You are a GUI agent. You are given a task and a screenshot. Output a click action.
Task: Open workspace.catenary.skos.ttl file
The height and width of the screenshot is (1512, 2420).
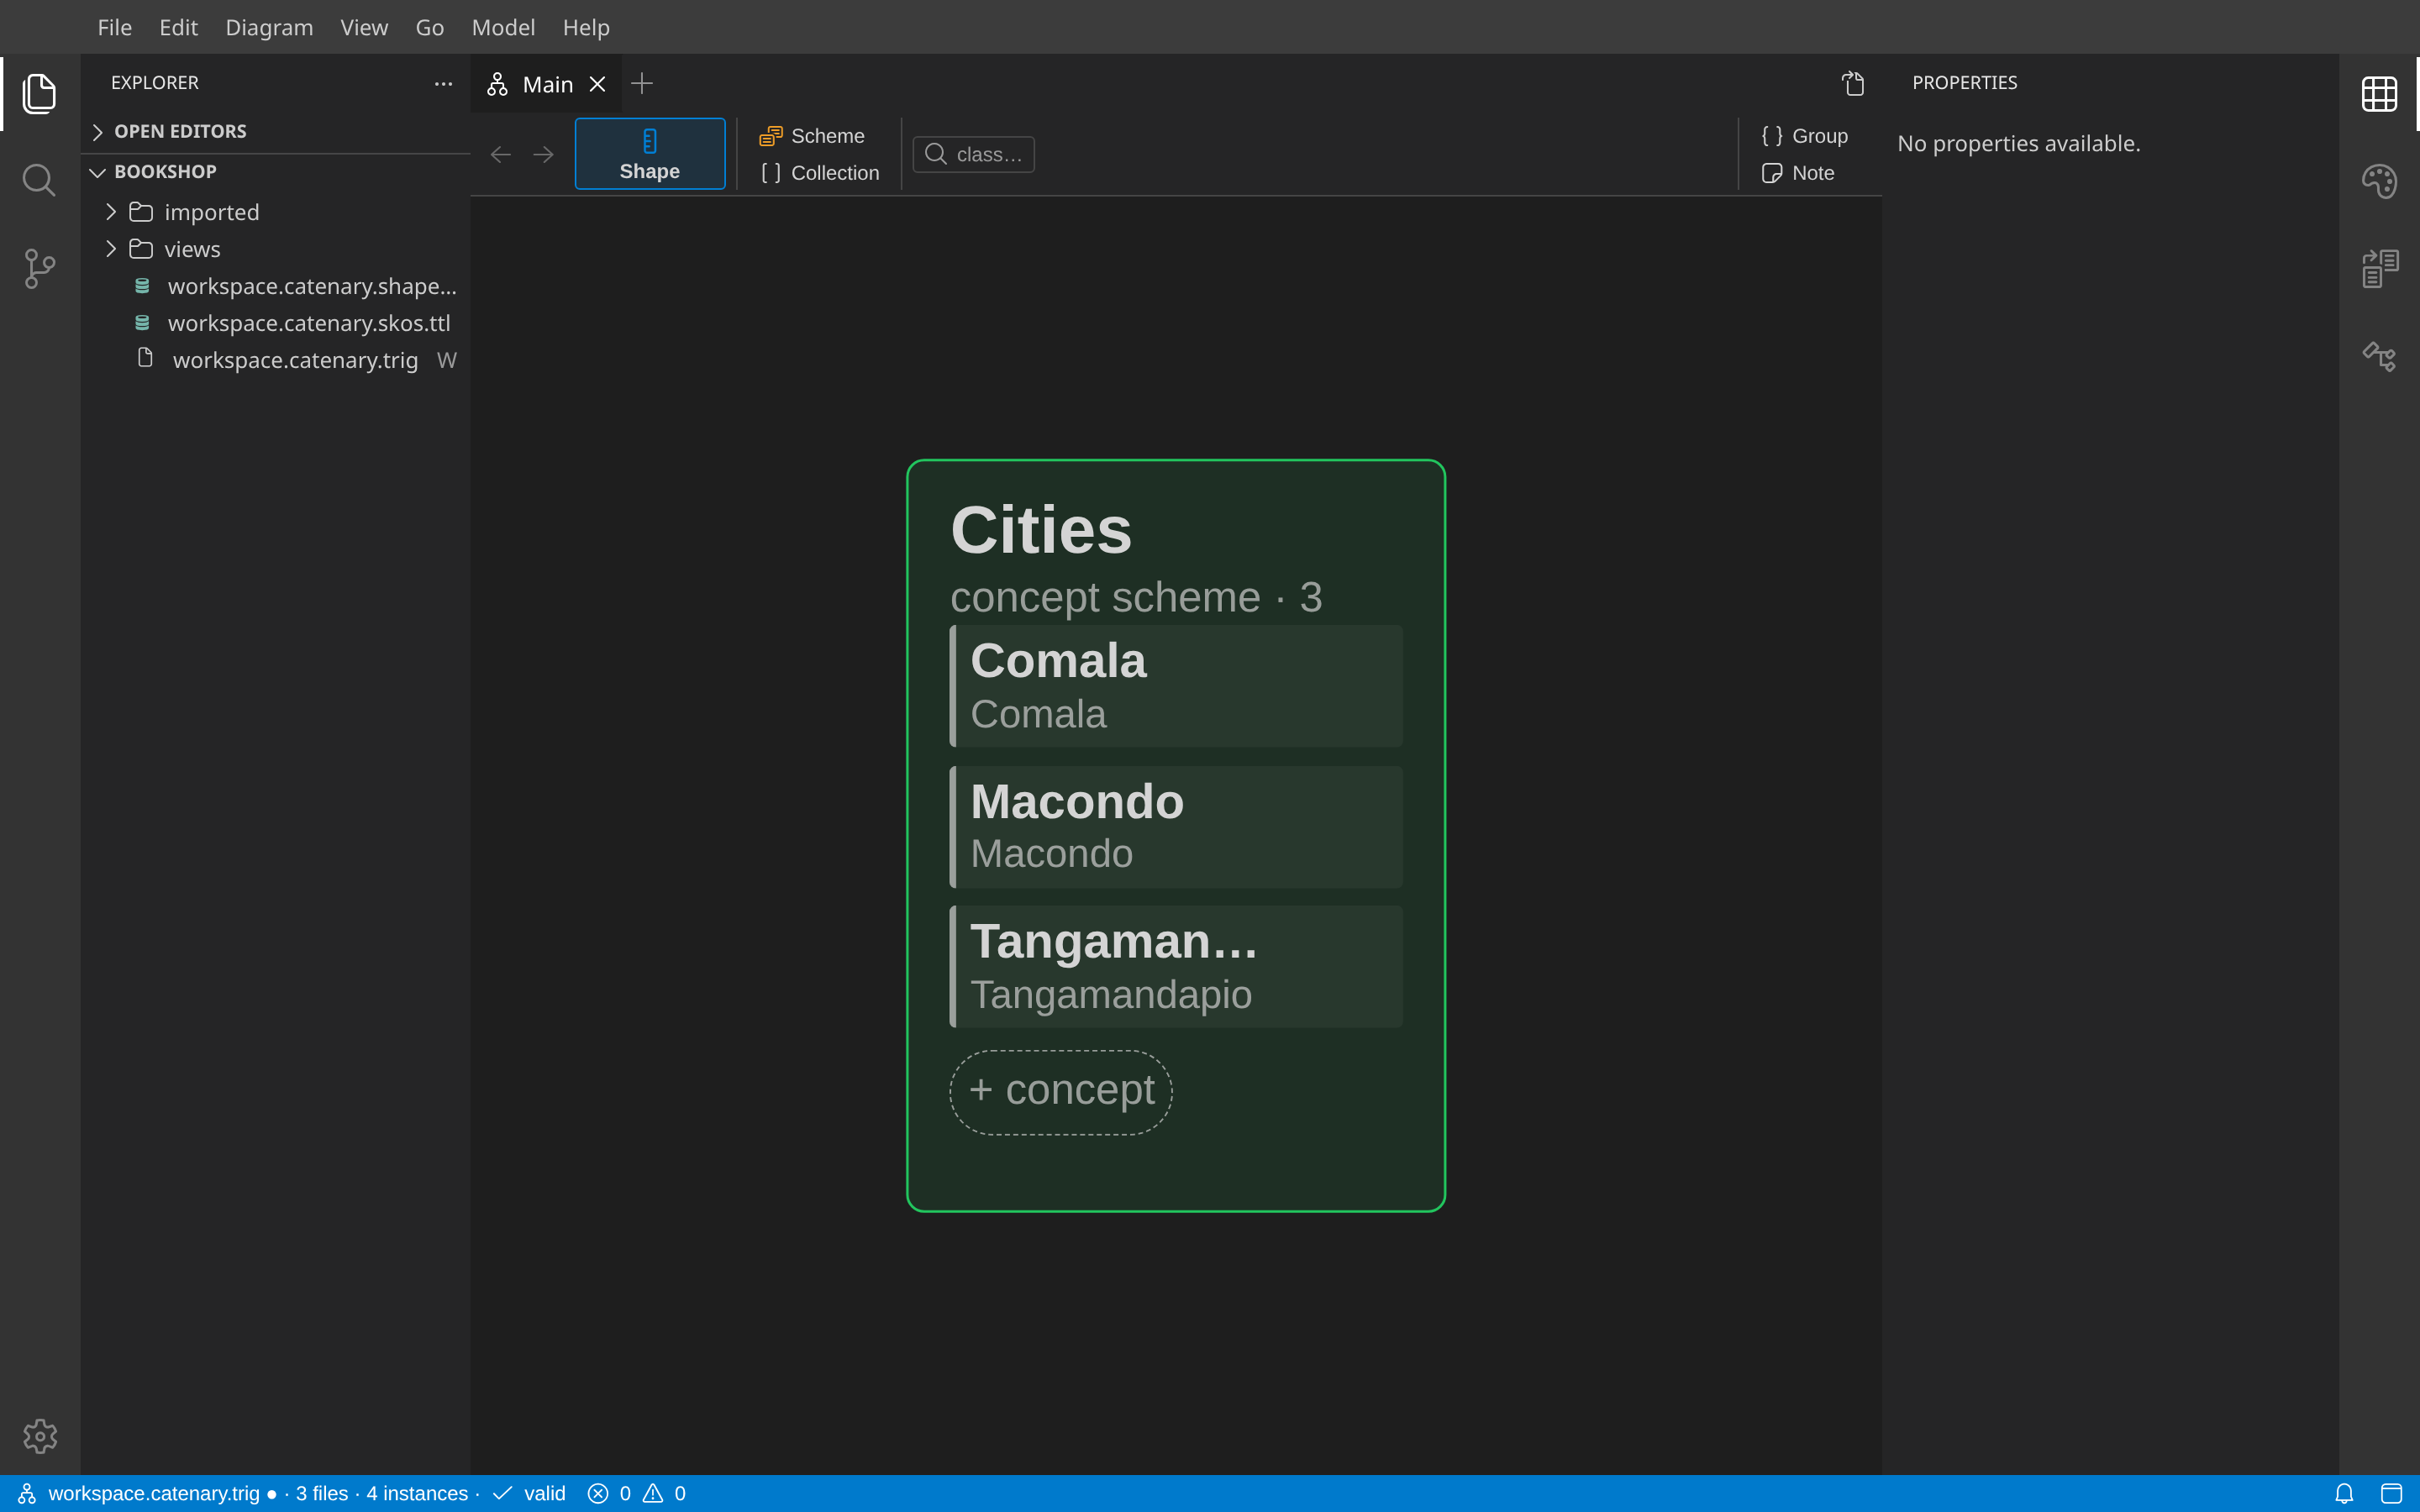275,323
